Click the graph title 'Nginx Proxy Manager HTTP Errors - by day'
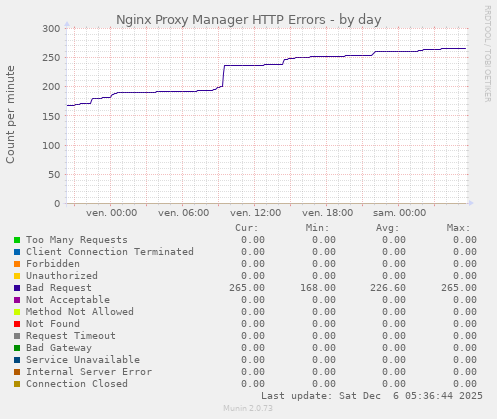 [x=248, y=20]
